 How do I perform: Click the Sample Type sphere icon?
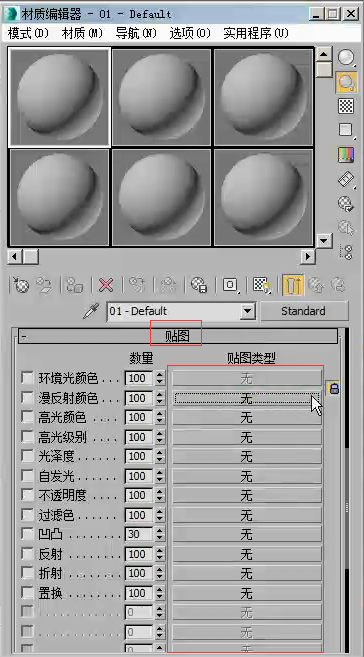(346, 57)
